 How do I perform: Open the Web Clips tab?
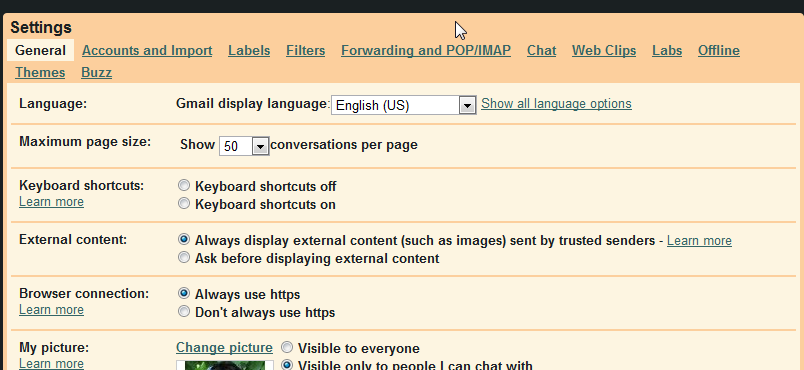(x=604, y=51)
